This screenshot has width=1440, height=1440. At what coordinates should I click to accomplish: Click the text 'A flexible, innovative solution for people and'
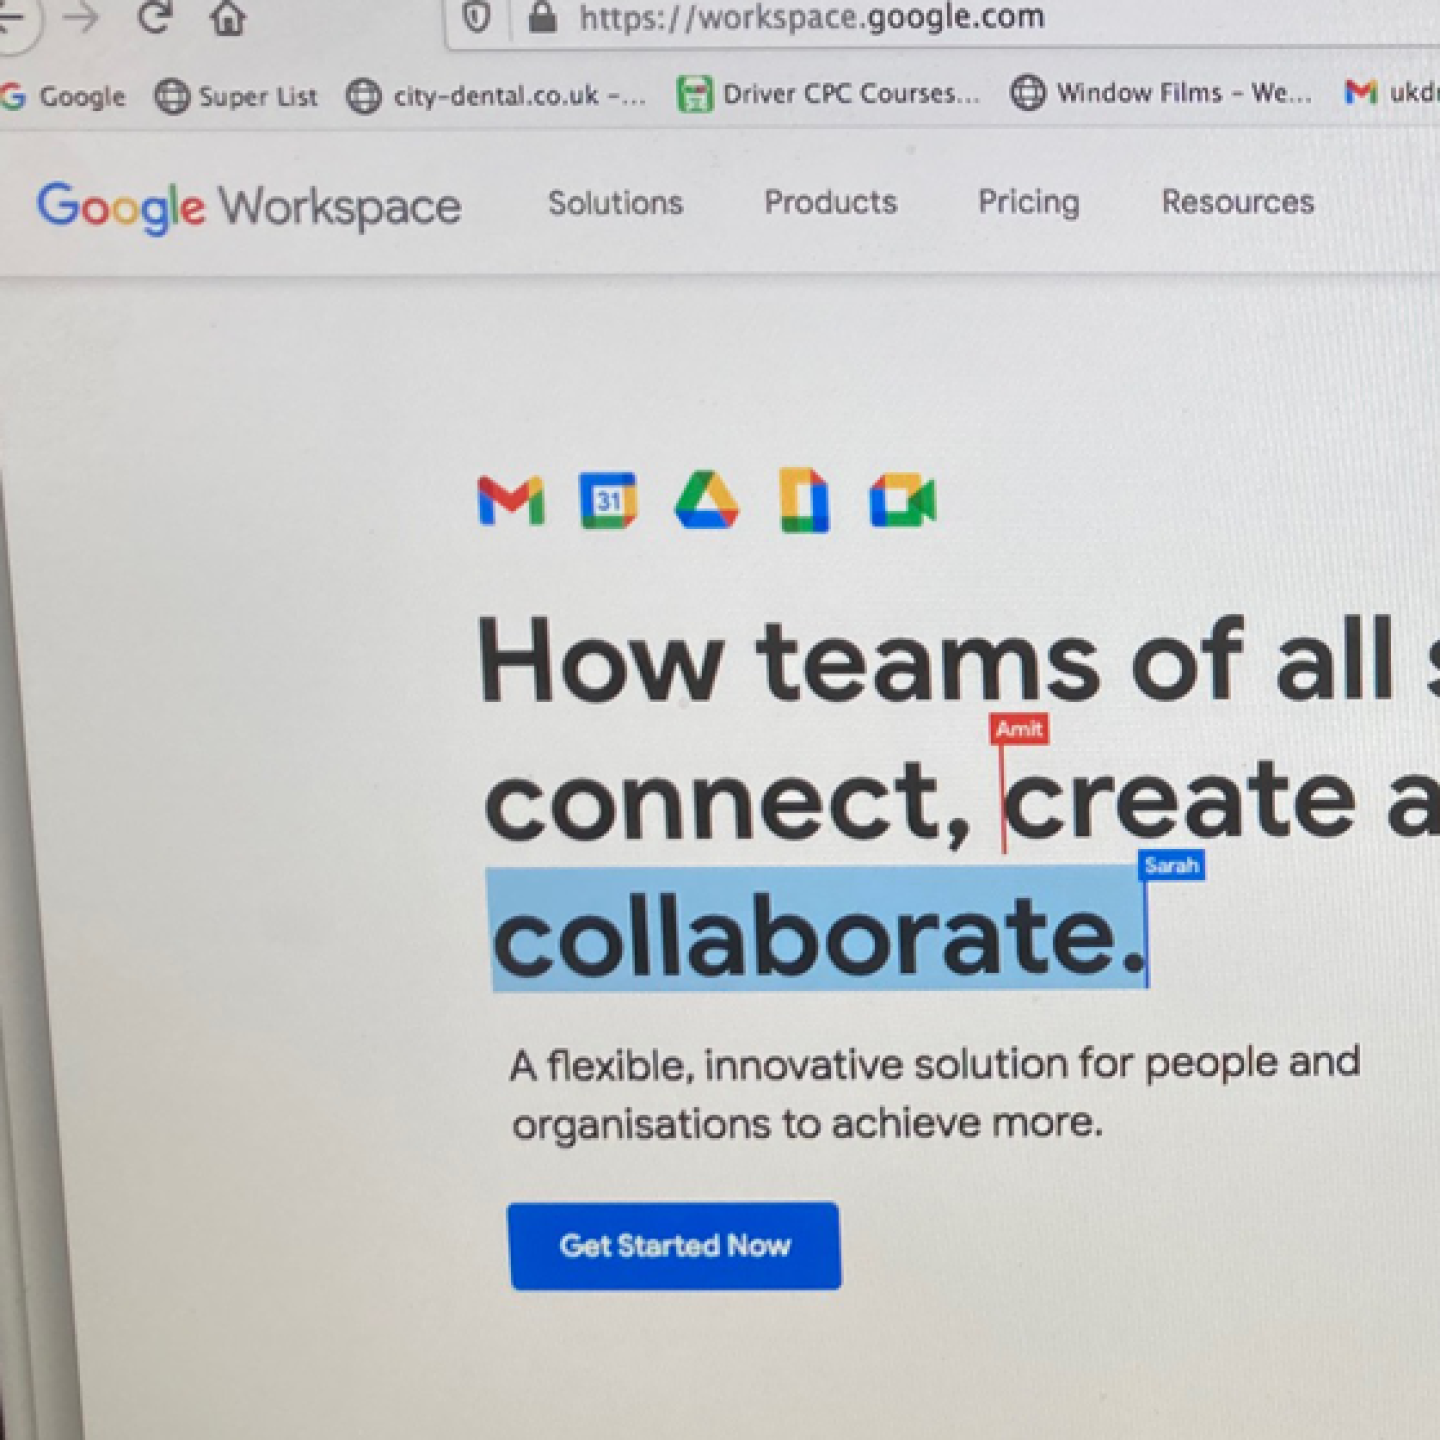click(935, 1064)
